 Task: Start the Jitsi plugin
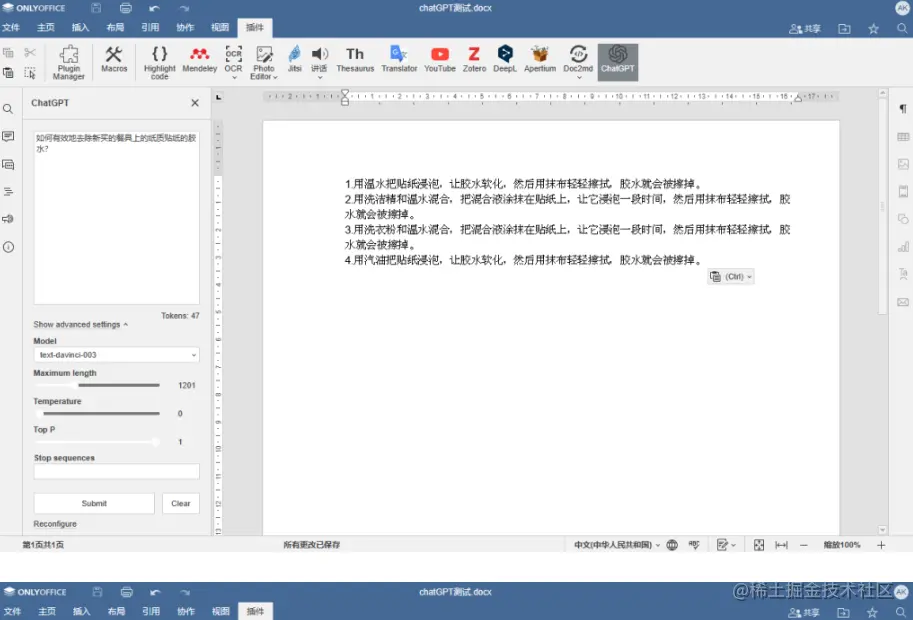[295, 60]
